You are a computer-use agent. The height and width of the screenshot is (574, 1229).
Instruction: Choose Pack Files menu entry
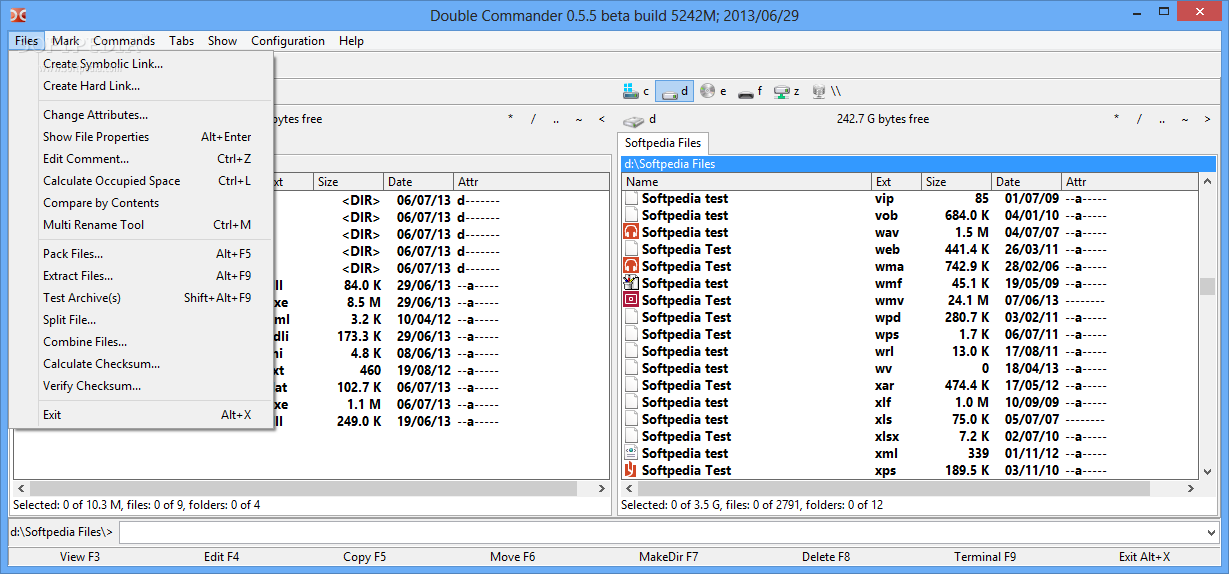141,254
